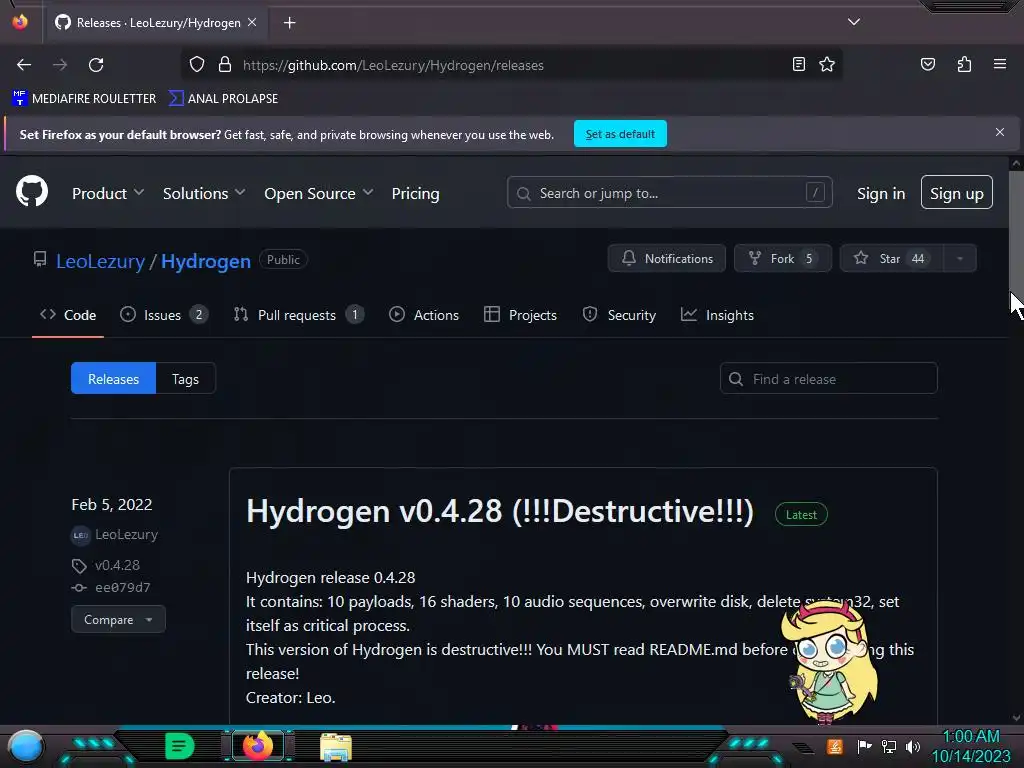Open the Start orb button
The width and height of the screenshot is (1024, 768).
25,746
